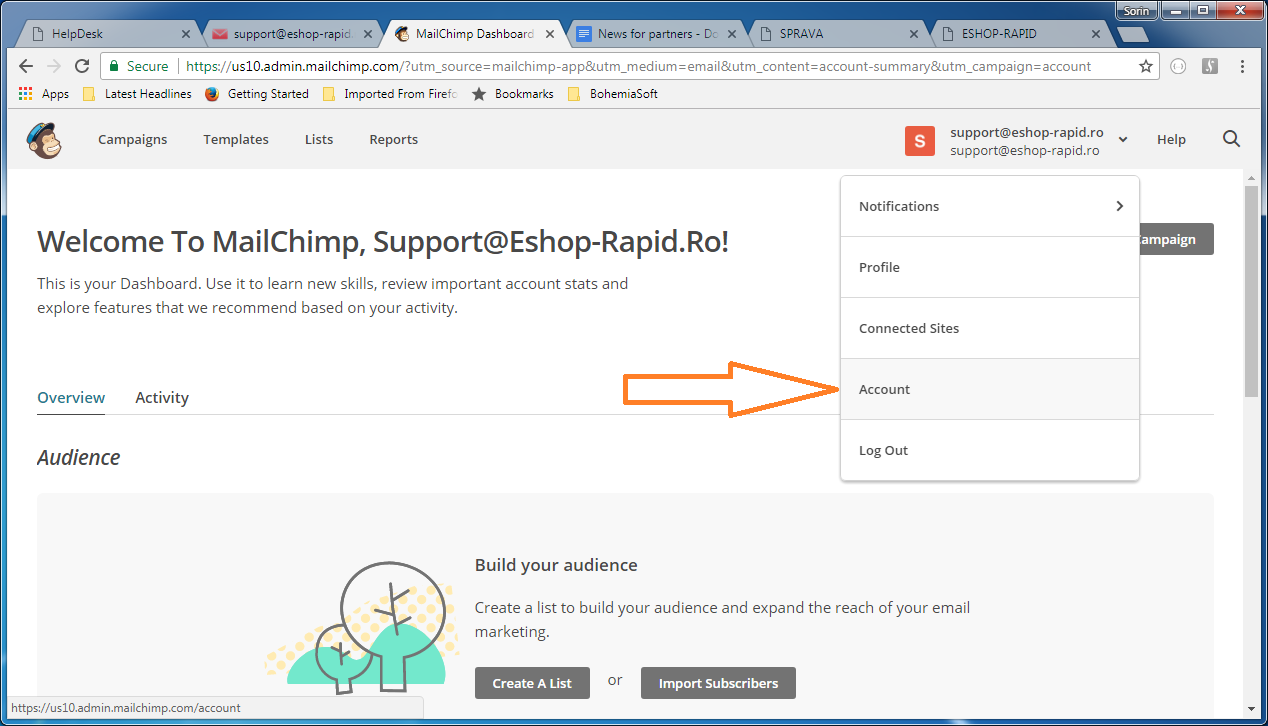
Task: Open Lists in the MailChimp navigation
Action: pyautogui.click(x=319, y=140)
